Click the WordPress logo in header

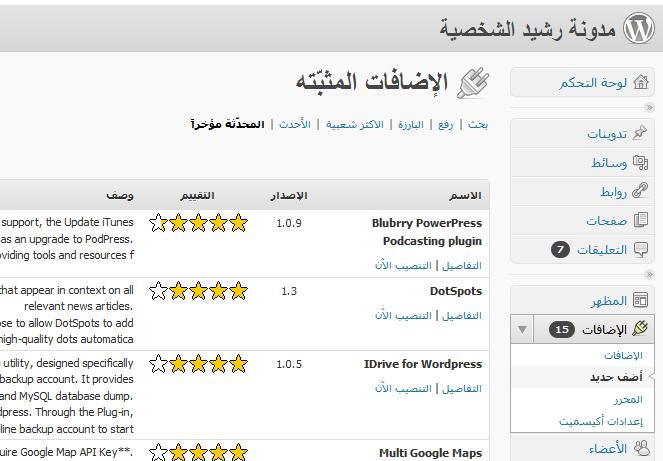click(638, 28)
